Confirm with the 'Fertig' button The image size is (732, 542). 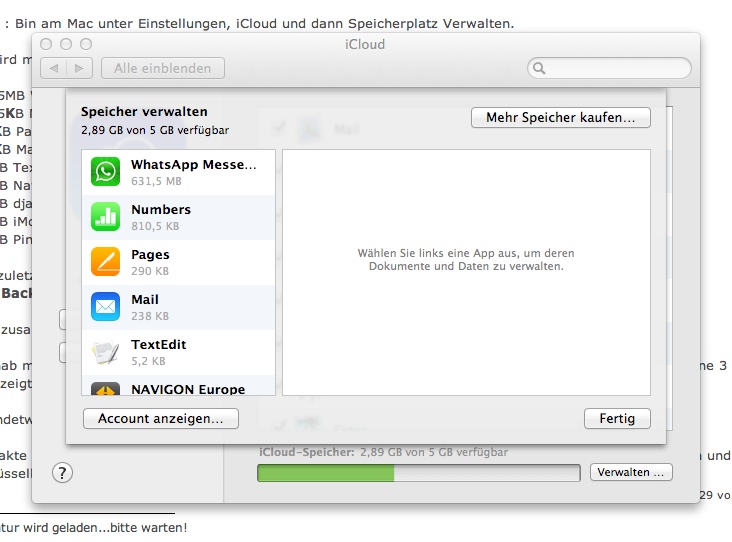(617, 419)
